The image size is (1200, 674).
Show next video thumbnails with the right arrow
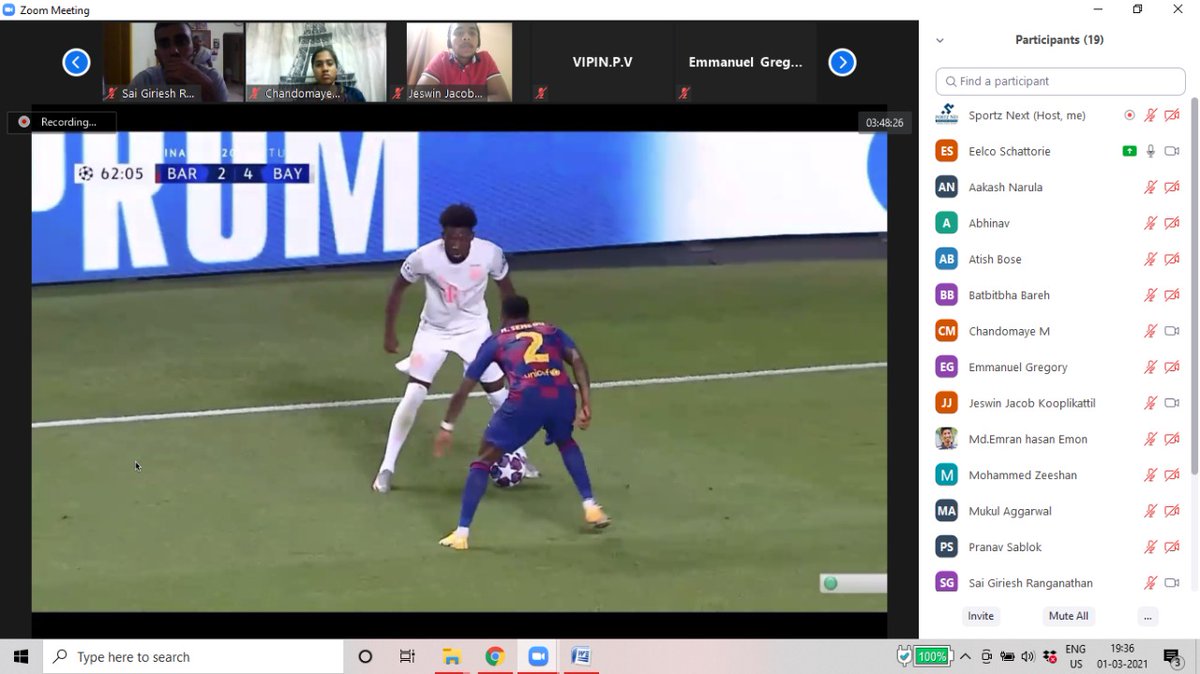pyautogui.click(x=842, y=63)
